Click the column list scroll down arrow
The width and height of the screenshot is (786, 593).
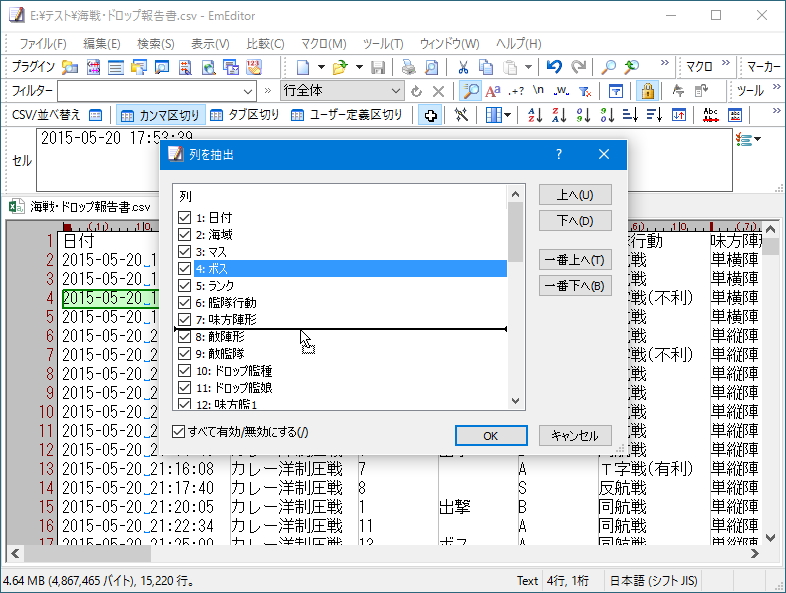point(515,401)
